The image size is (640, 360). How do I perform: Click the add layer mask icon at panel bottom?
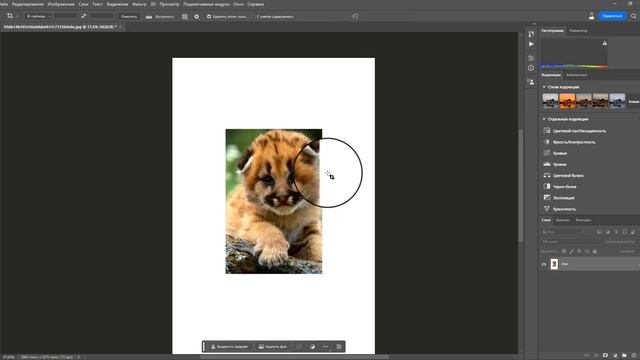coord(605,356)
